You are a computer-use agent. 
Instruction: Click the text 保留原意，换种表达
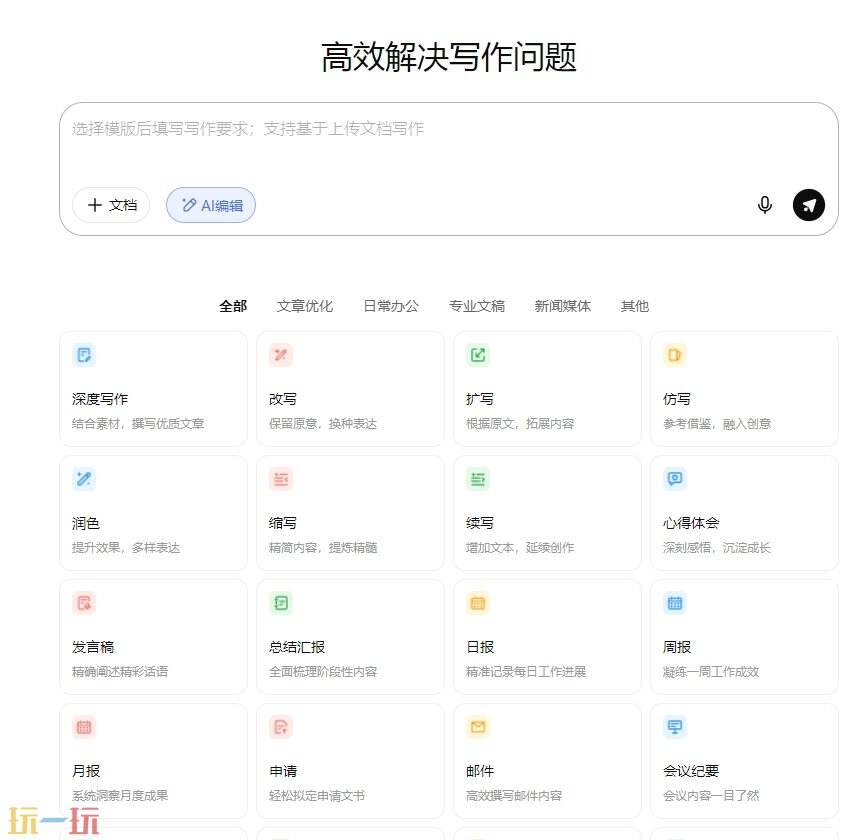323,424
